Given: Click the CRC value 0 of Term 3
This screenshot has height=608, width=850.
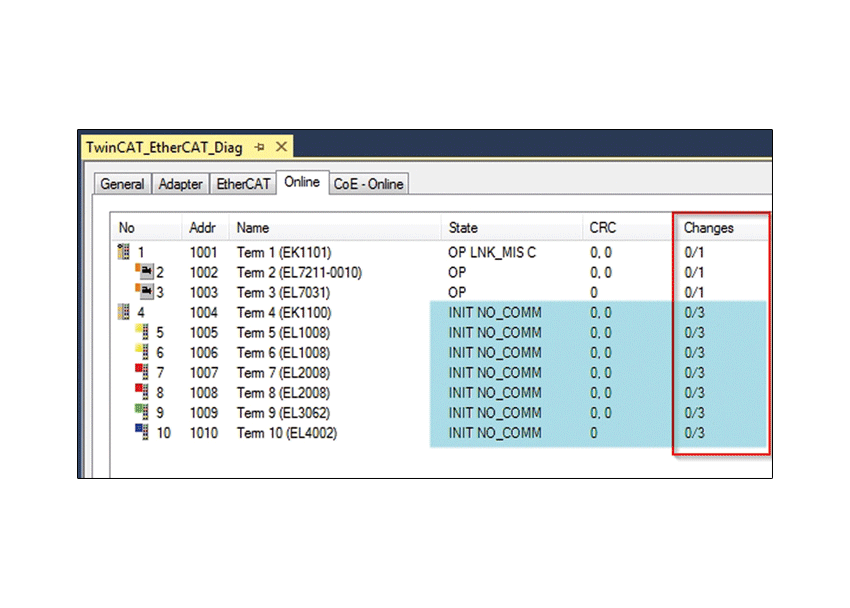Looking at the screenshot, I should (594, 293).
